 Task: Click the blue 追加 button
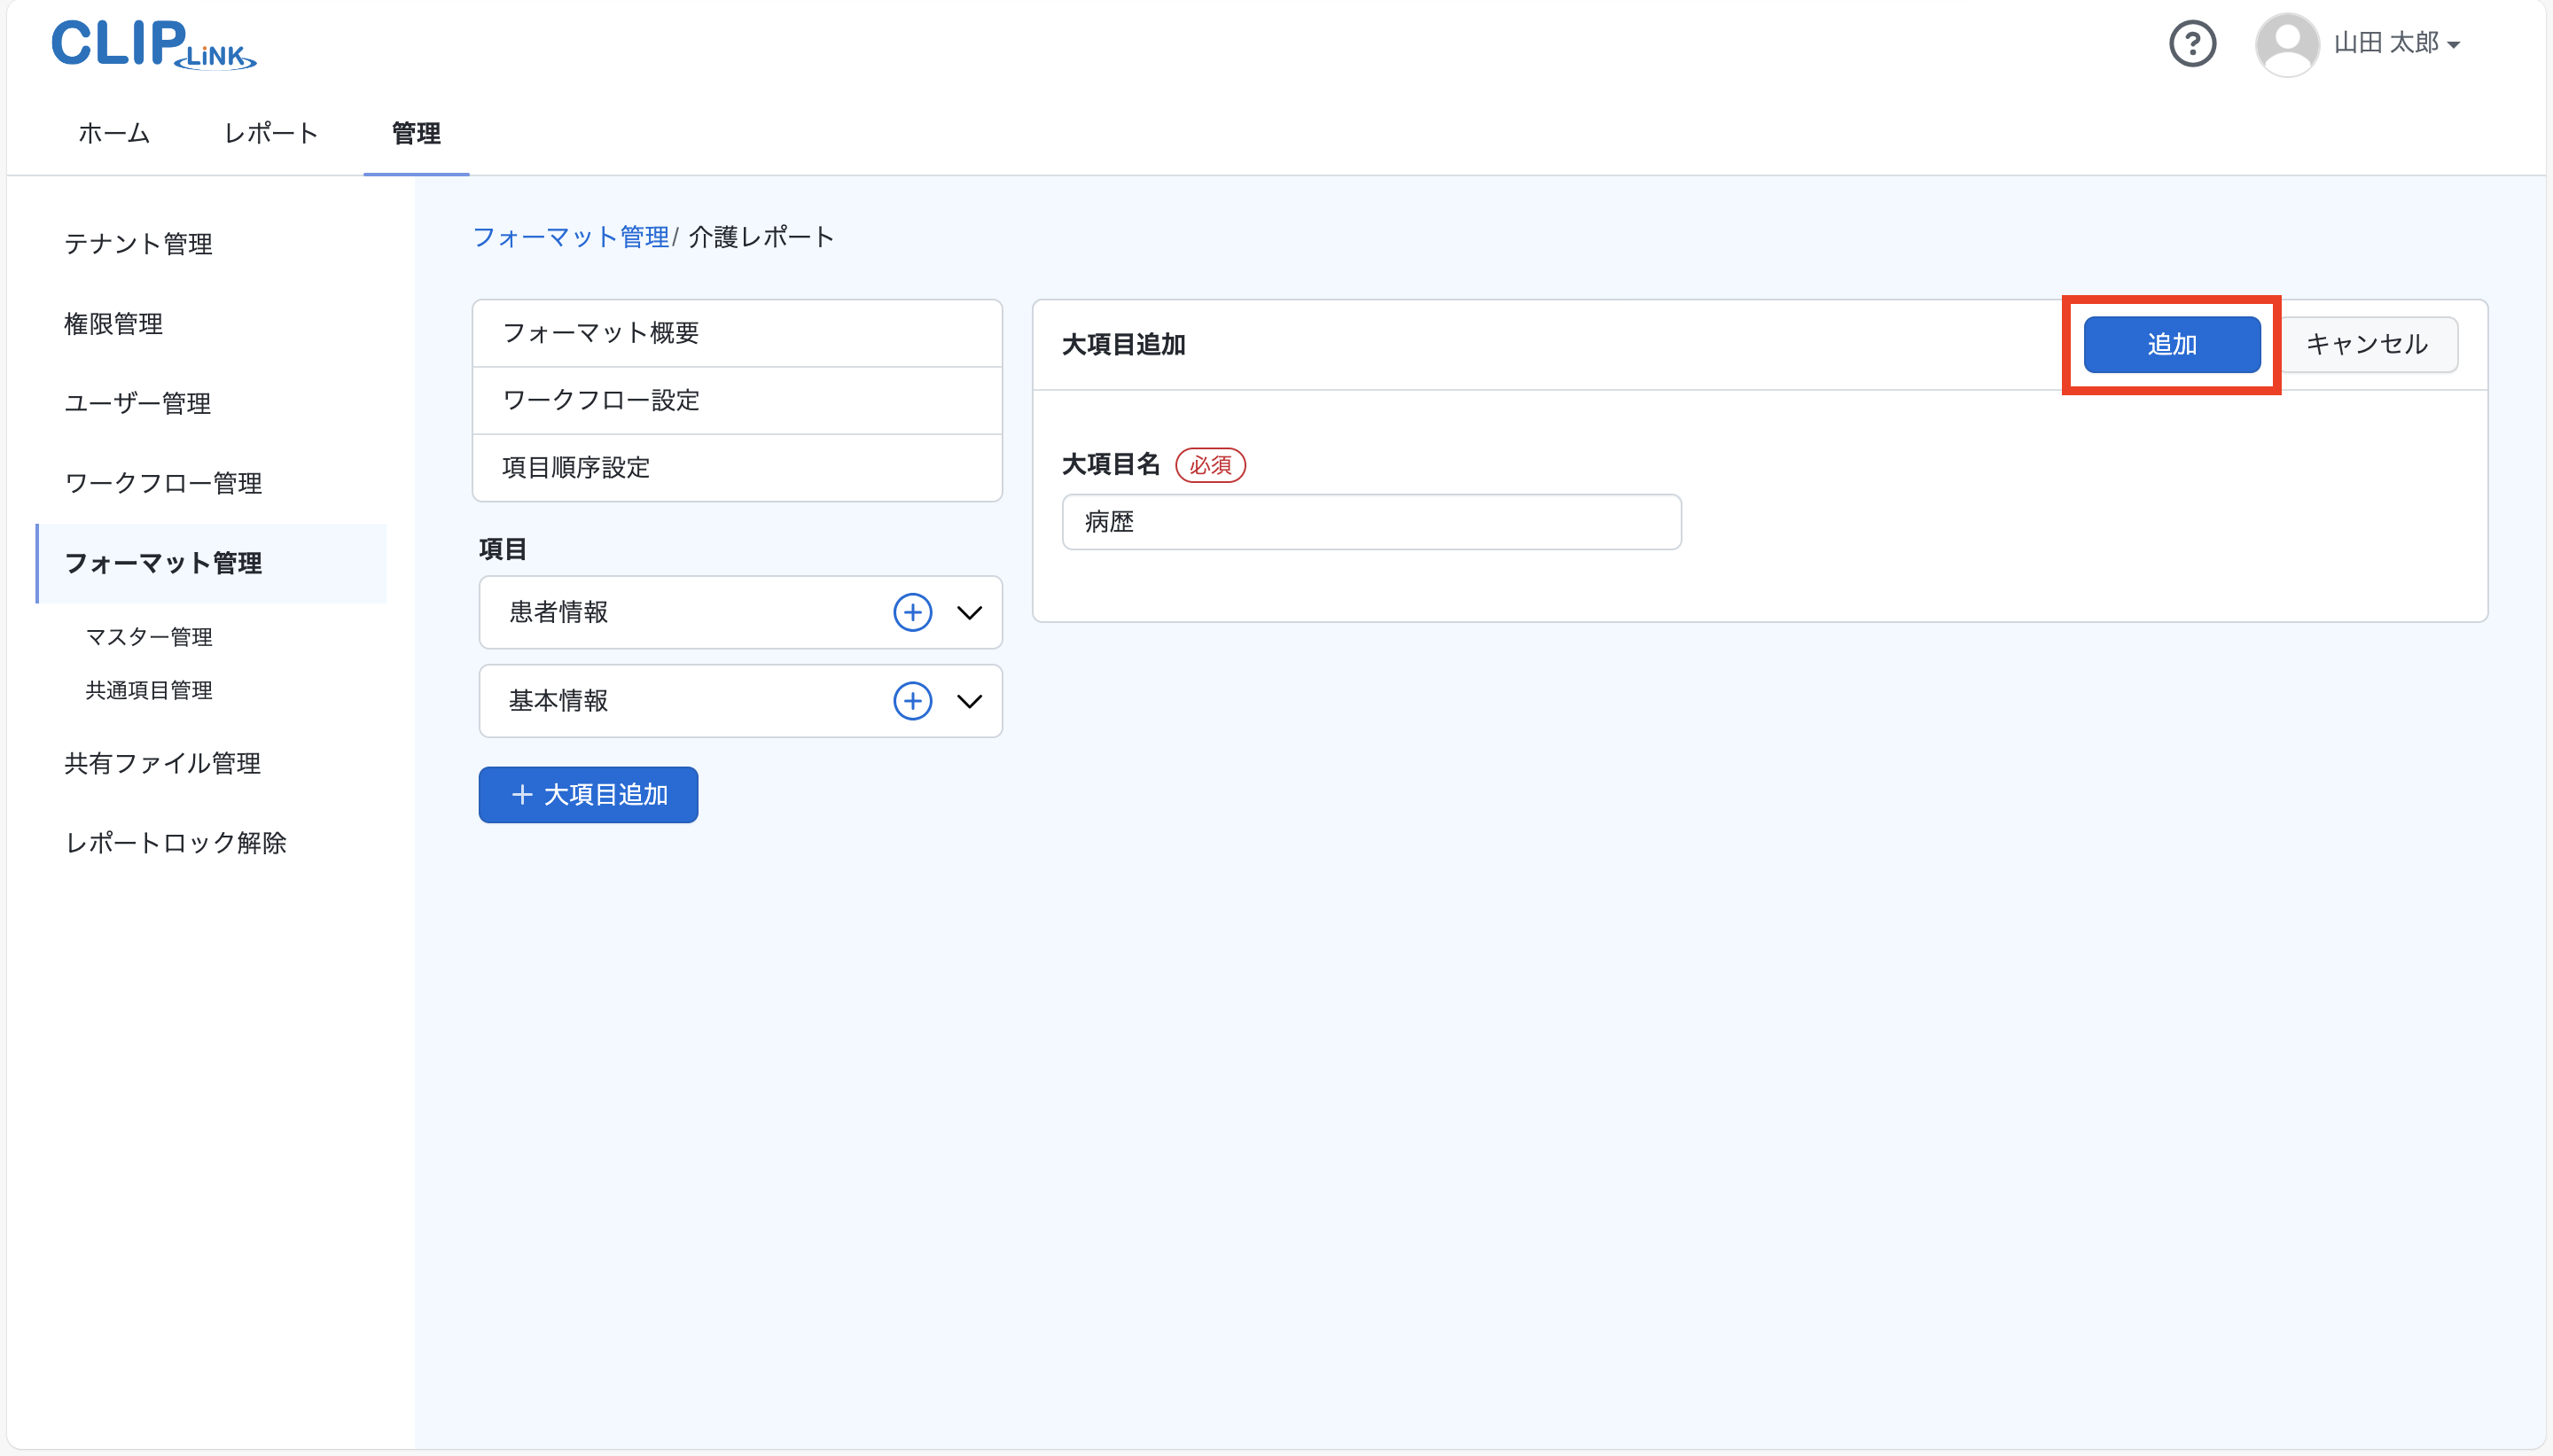click(x=2171, y=345)
